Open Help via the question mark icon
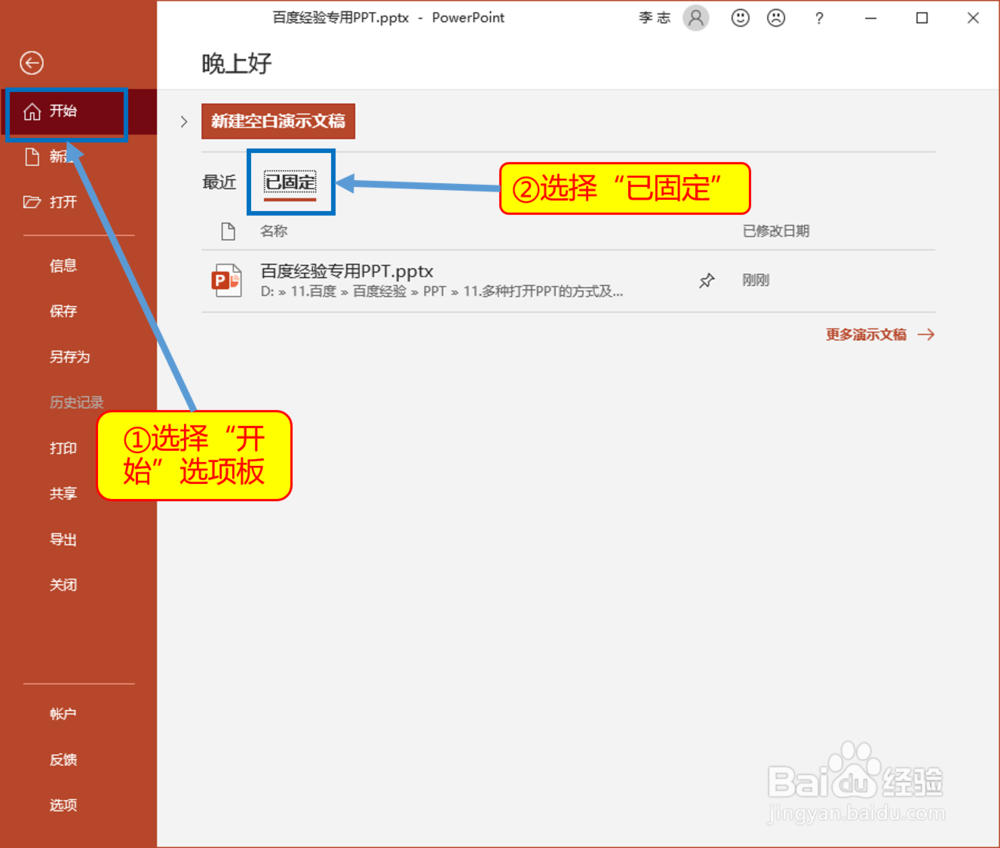Screen dimensions: 1000x848 [x=819, y=18]
